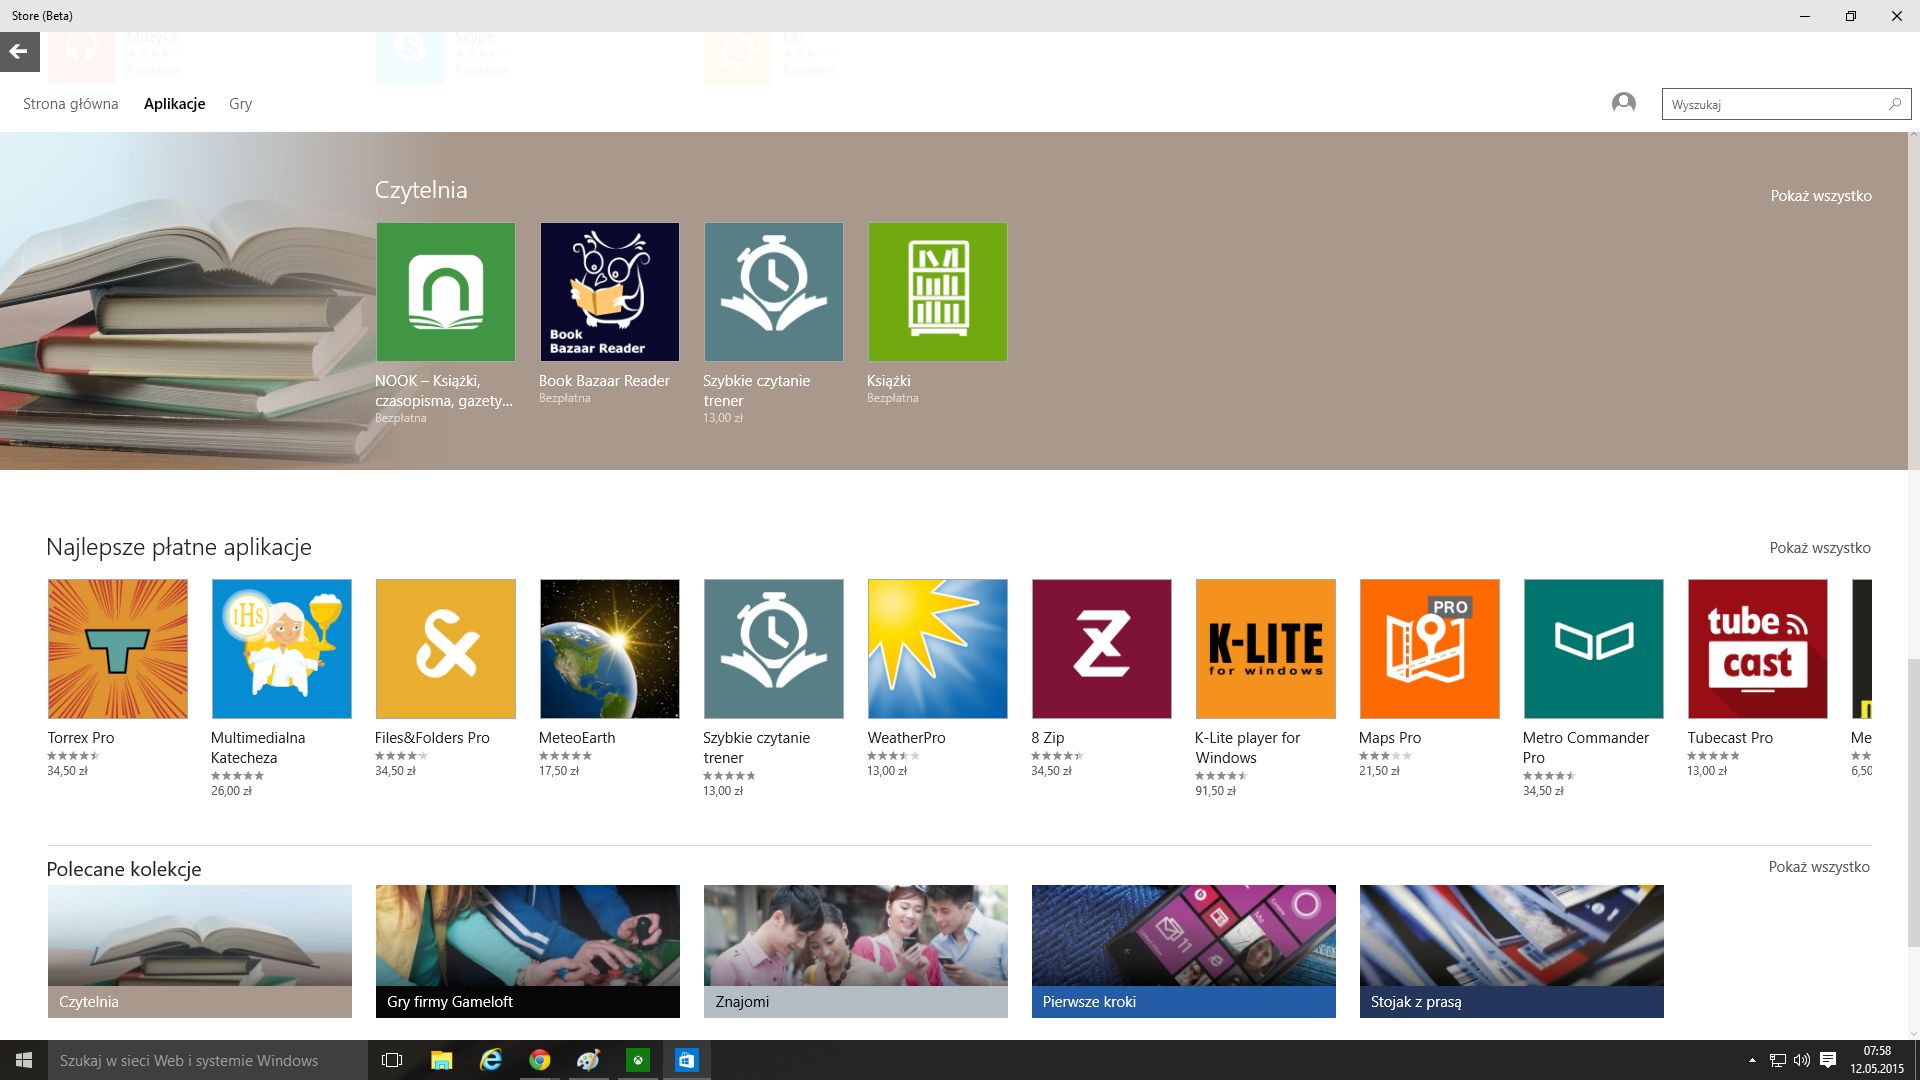Image resolution: width=1920 pixels, height=1080 pixels.
Task: Launch File Explorer from the taskbar
Action: [441, 1060]
